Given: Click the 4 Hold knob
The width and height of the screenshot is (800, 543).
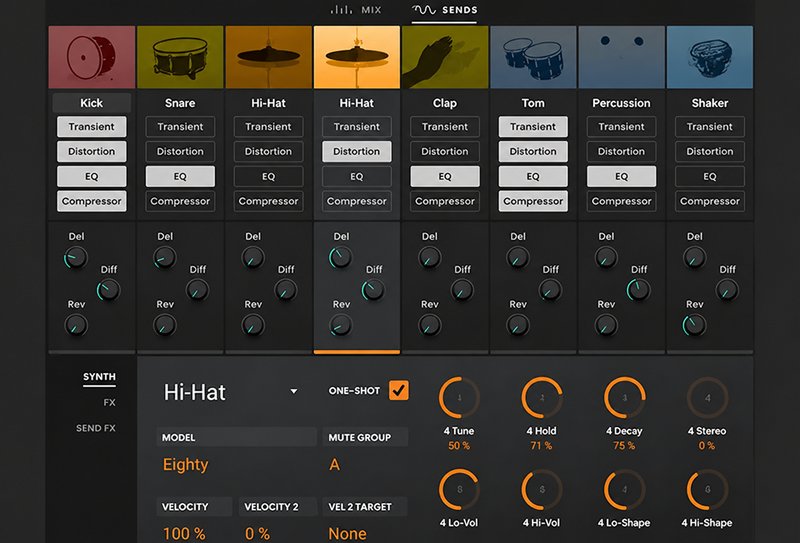Looking at the screenshot, I should (542, 398).
